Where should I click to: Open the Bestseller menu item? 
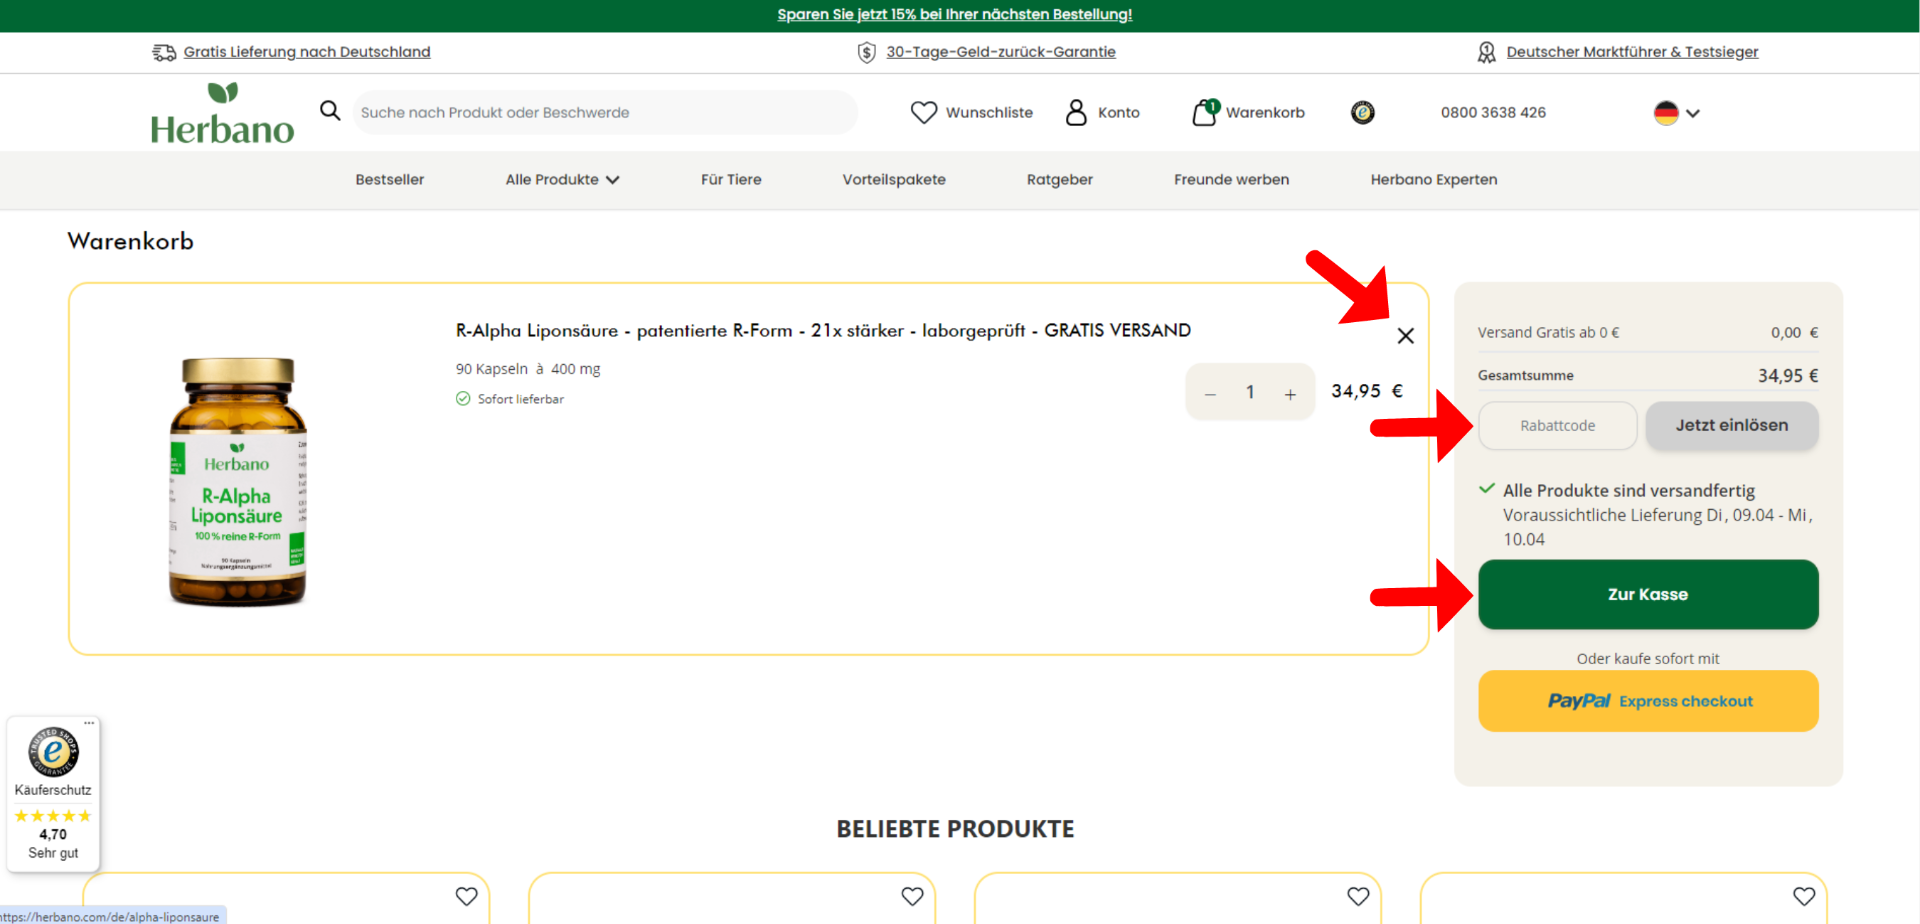click(x=390, y=180)
